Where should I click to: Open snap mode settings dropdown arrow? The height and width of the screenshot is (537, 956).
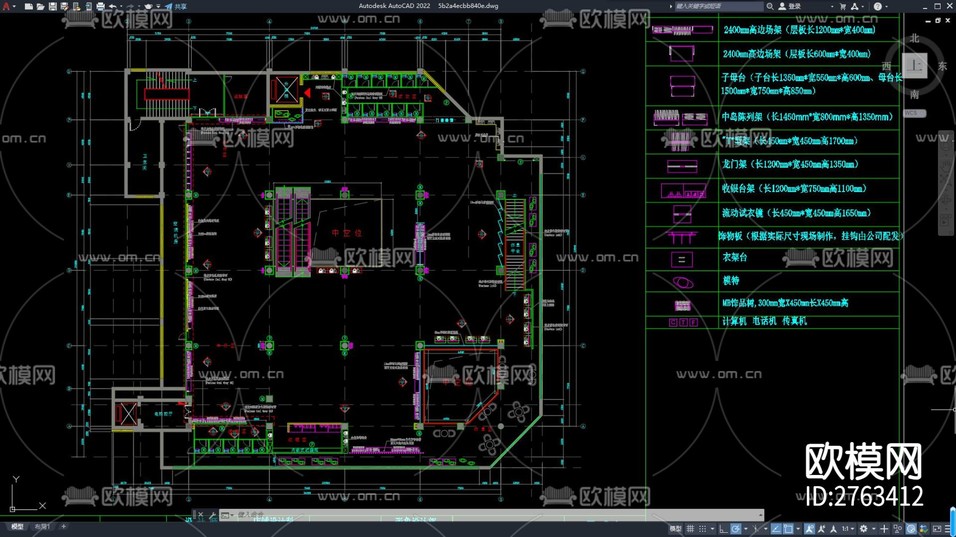tap(713, 529)
